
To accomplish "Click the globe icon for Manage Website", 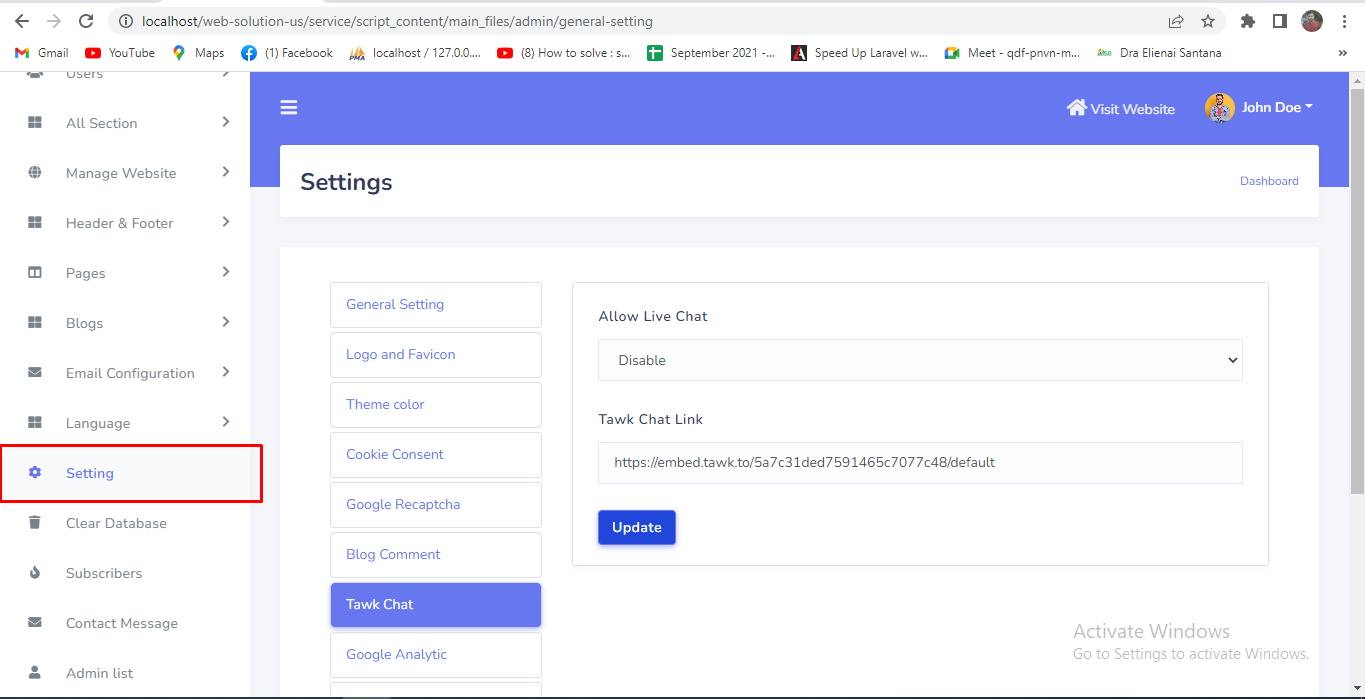I will (35, 173).
